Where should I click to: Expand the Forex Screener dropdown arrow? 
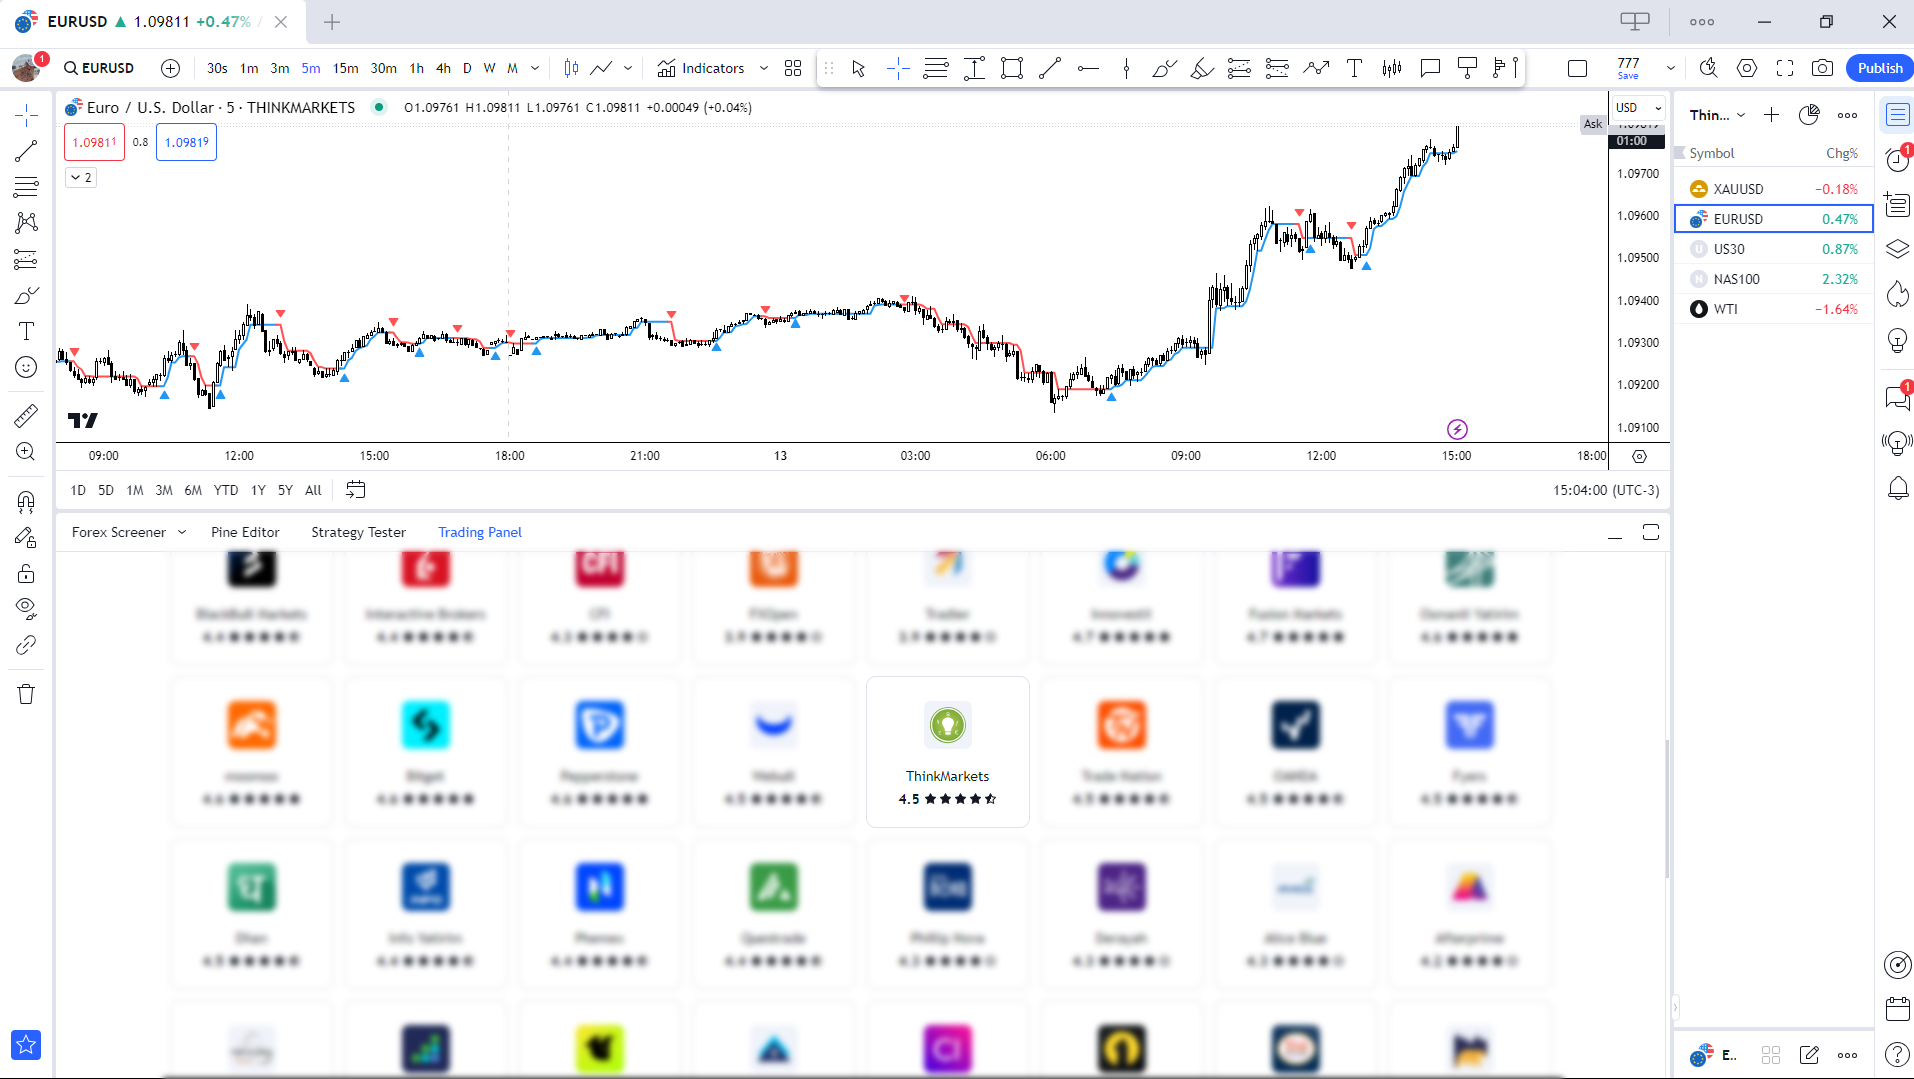click(x=182, y=532)
